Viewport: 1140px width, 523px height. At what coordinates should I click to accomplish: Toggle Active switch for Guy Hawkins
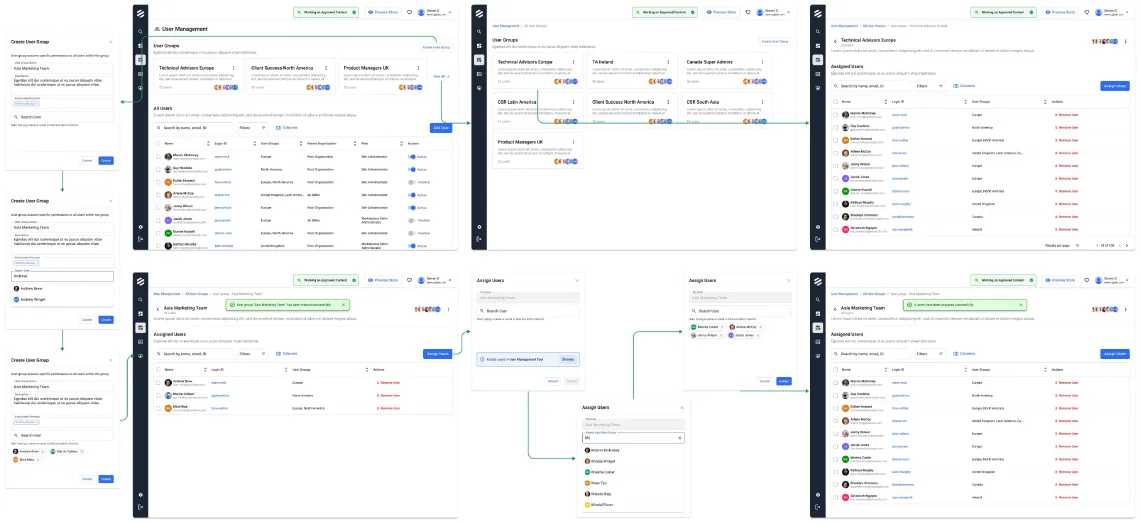[x=412, y=169]
